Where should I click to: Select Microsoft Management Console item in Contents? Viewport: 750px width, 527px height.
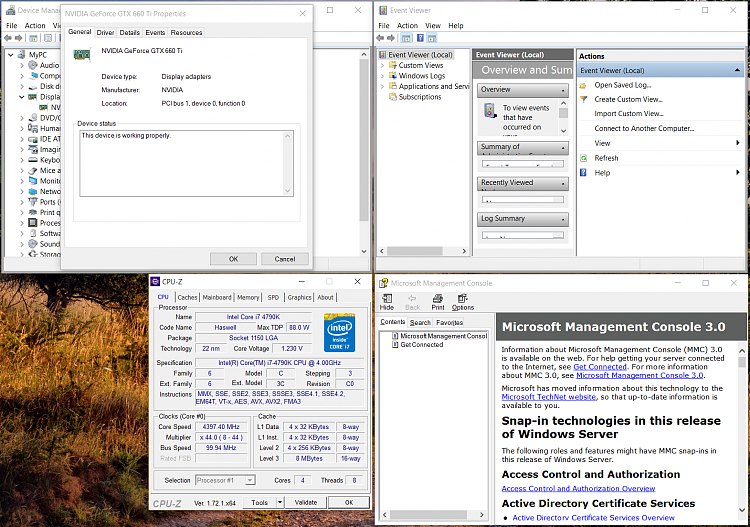[x=443, y=336]
